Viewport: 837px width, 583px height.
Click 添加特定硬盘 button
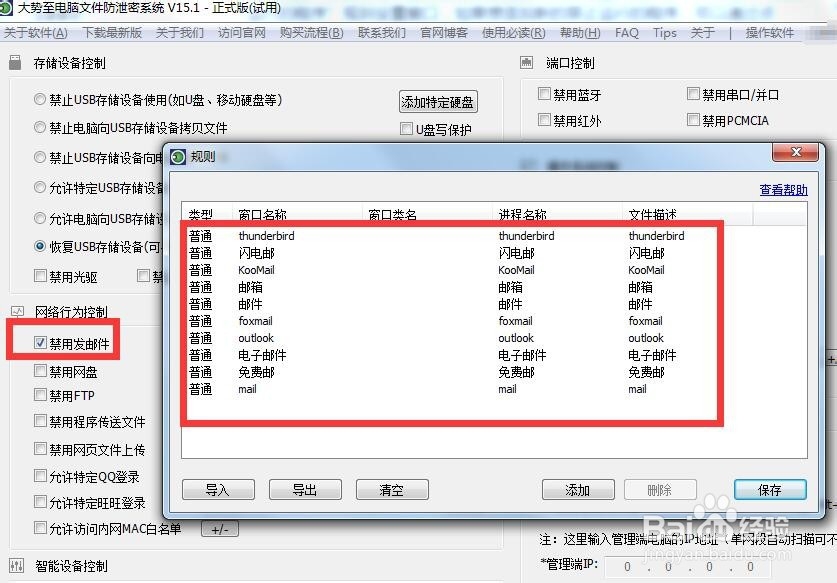(x=438, y=102)
